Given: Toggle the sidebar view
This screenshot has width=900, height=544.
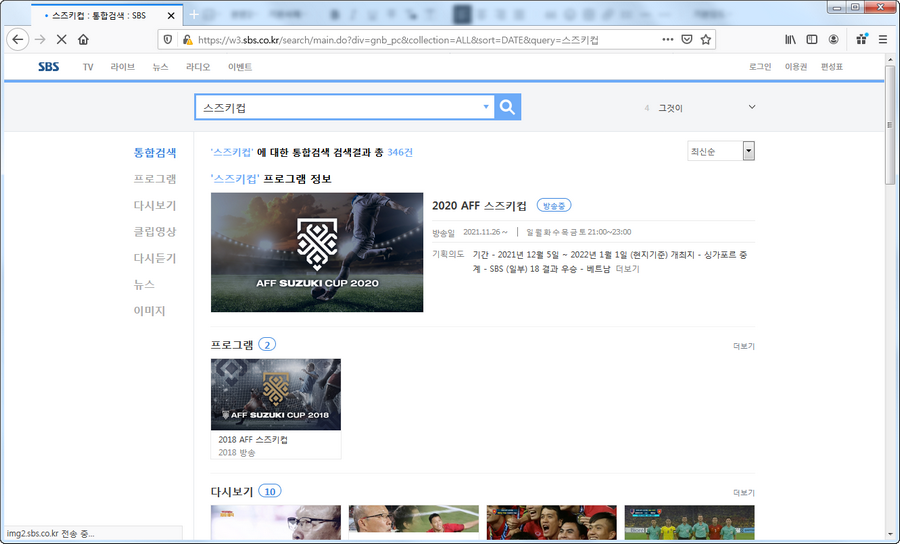Looking at the screenshot, I should pyautogui.click(x=812, y=40).
